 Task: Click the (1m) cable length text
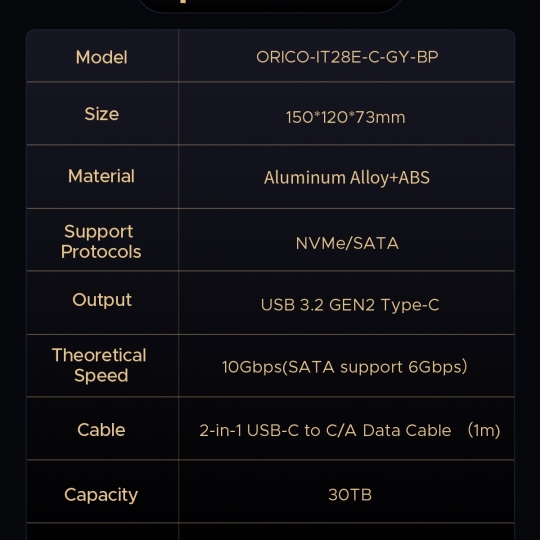[484, 430]
